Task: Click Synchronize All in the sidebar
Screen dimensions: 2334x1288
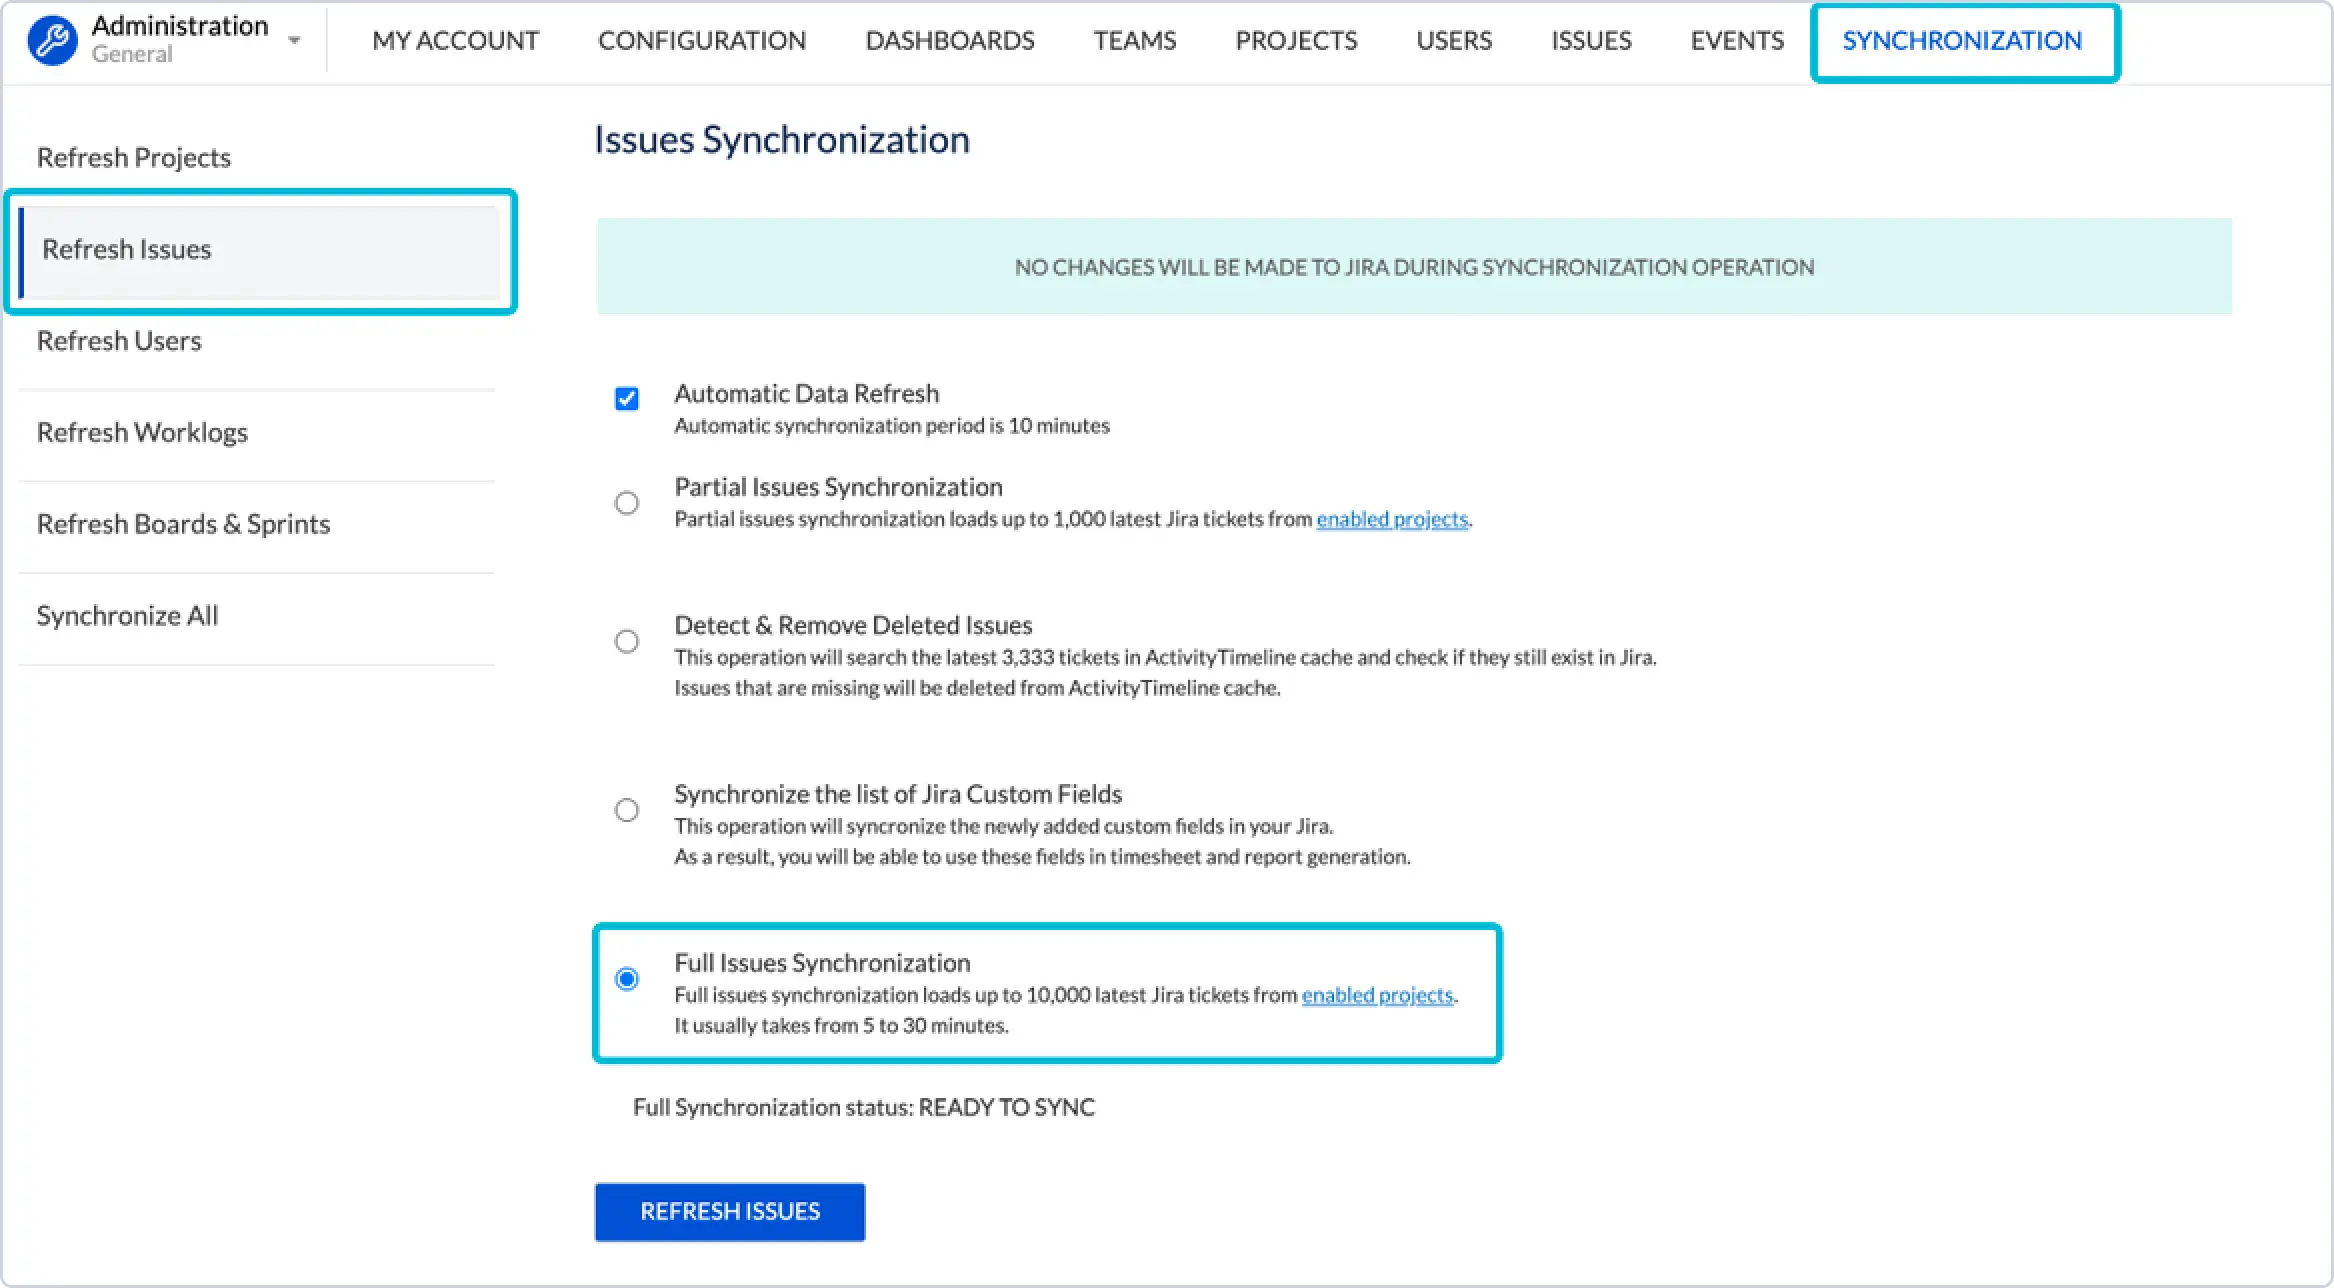Action: point(127,616)
